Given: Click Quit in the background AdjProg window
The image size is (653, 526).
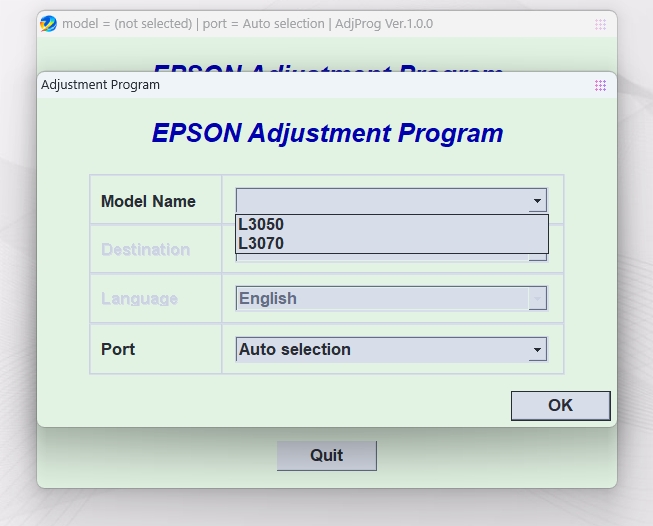Looking at the screenshot, I should 327,456.
